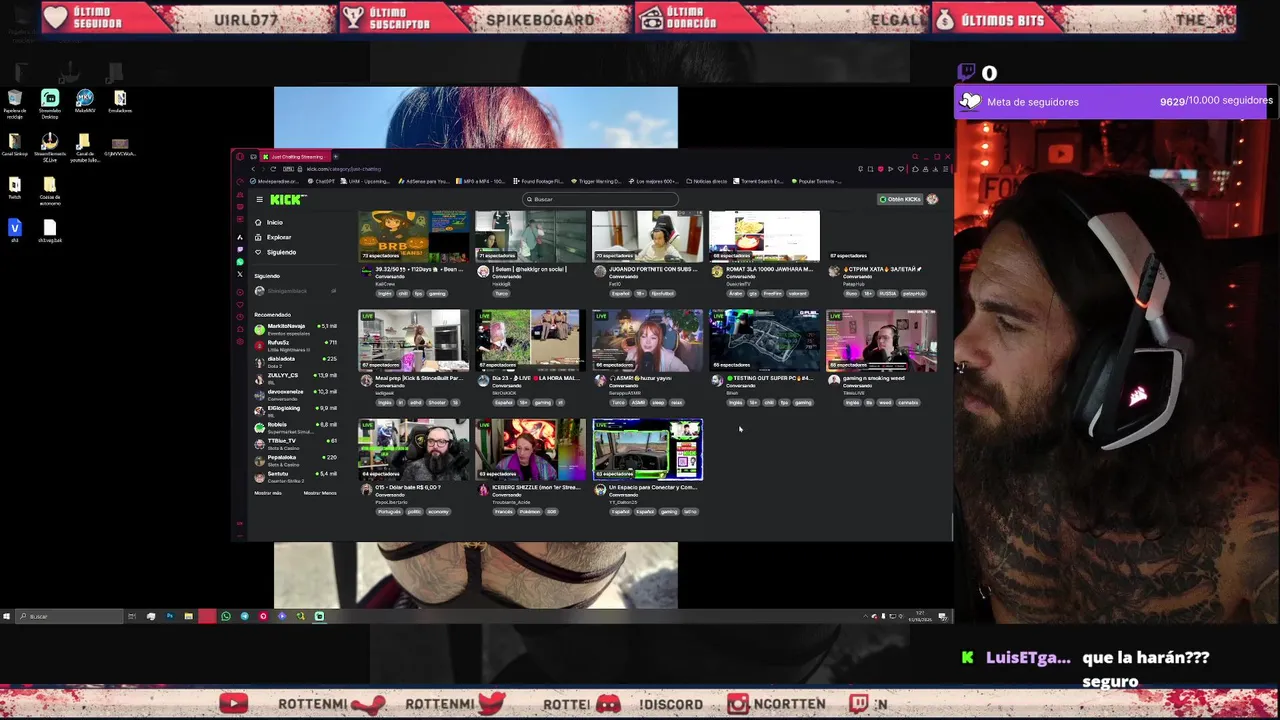Open the ZULLYY_CS recommended channel

(295, 377)
